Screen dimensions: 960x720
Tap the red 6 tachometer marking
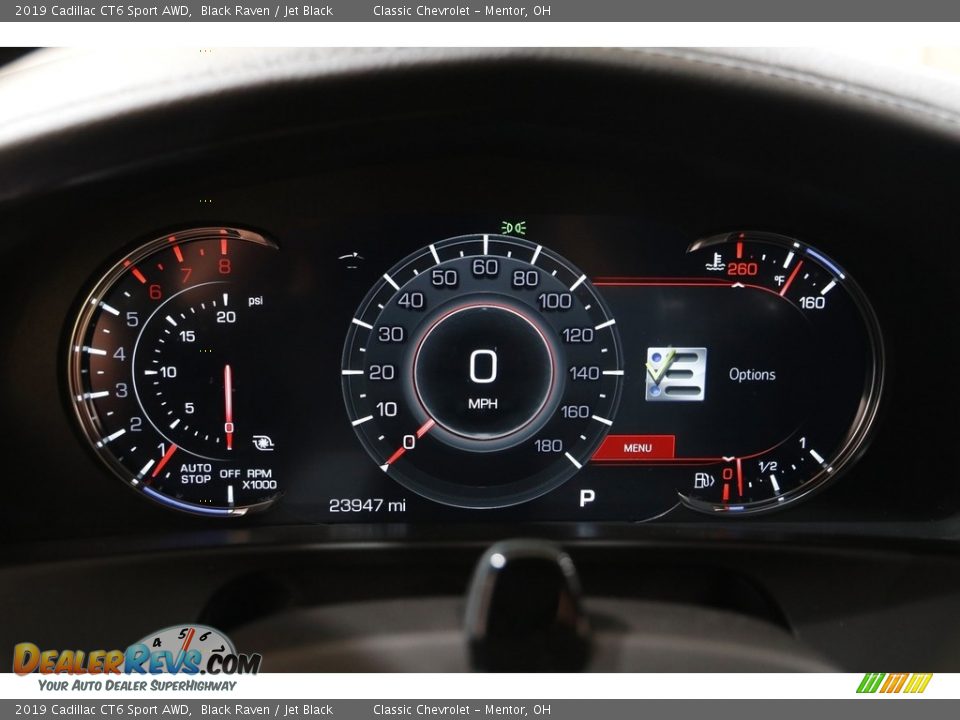(156, 291)
